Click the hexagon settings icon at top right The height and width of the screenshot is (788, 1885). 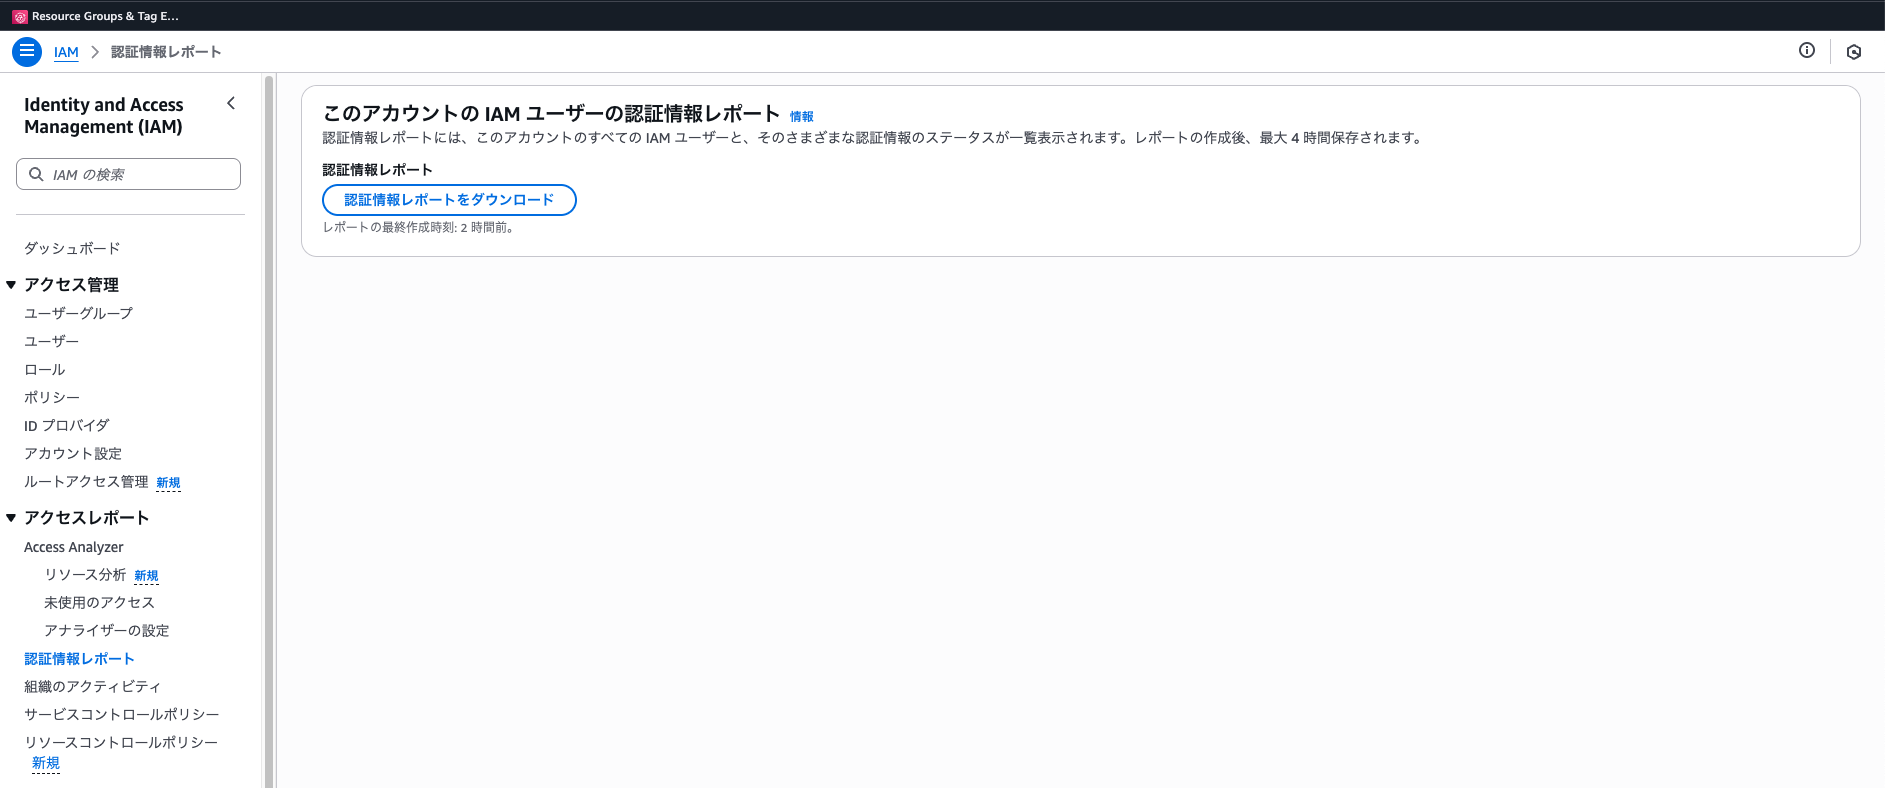point(1853,52)
